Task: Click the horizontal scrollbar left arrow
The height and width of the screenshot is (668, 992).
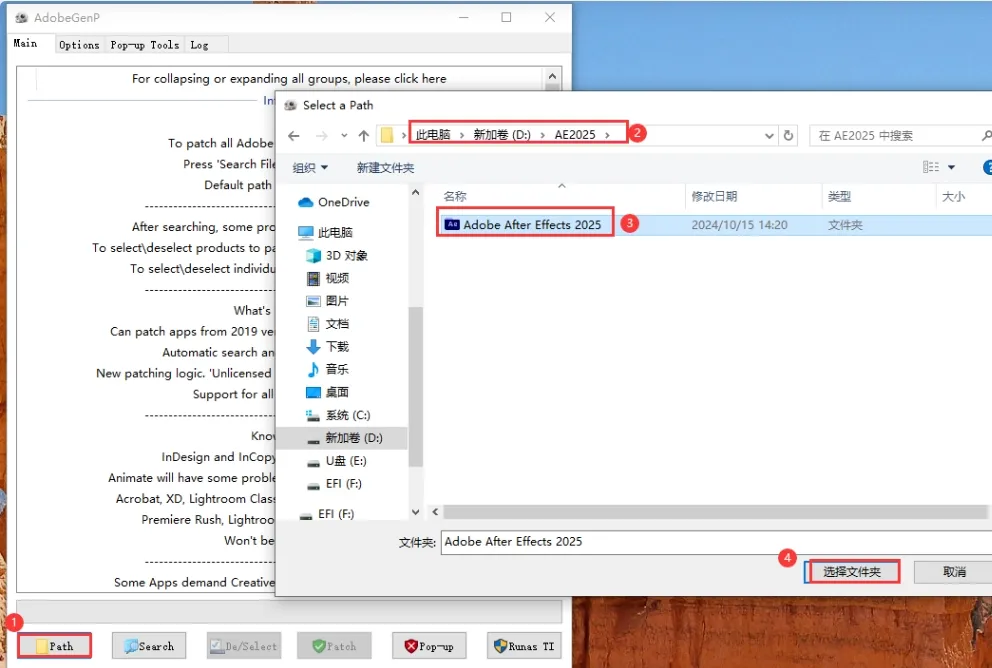Action: tap(435, 511)
